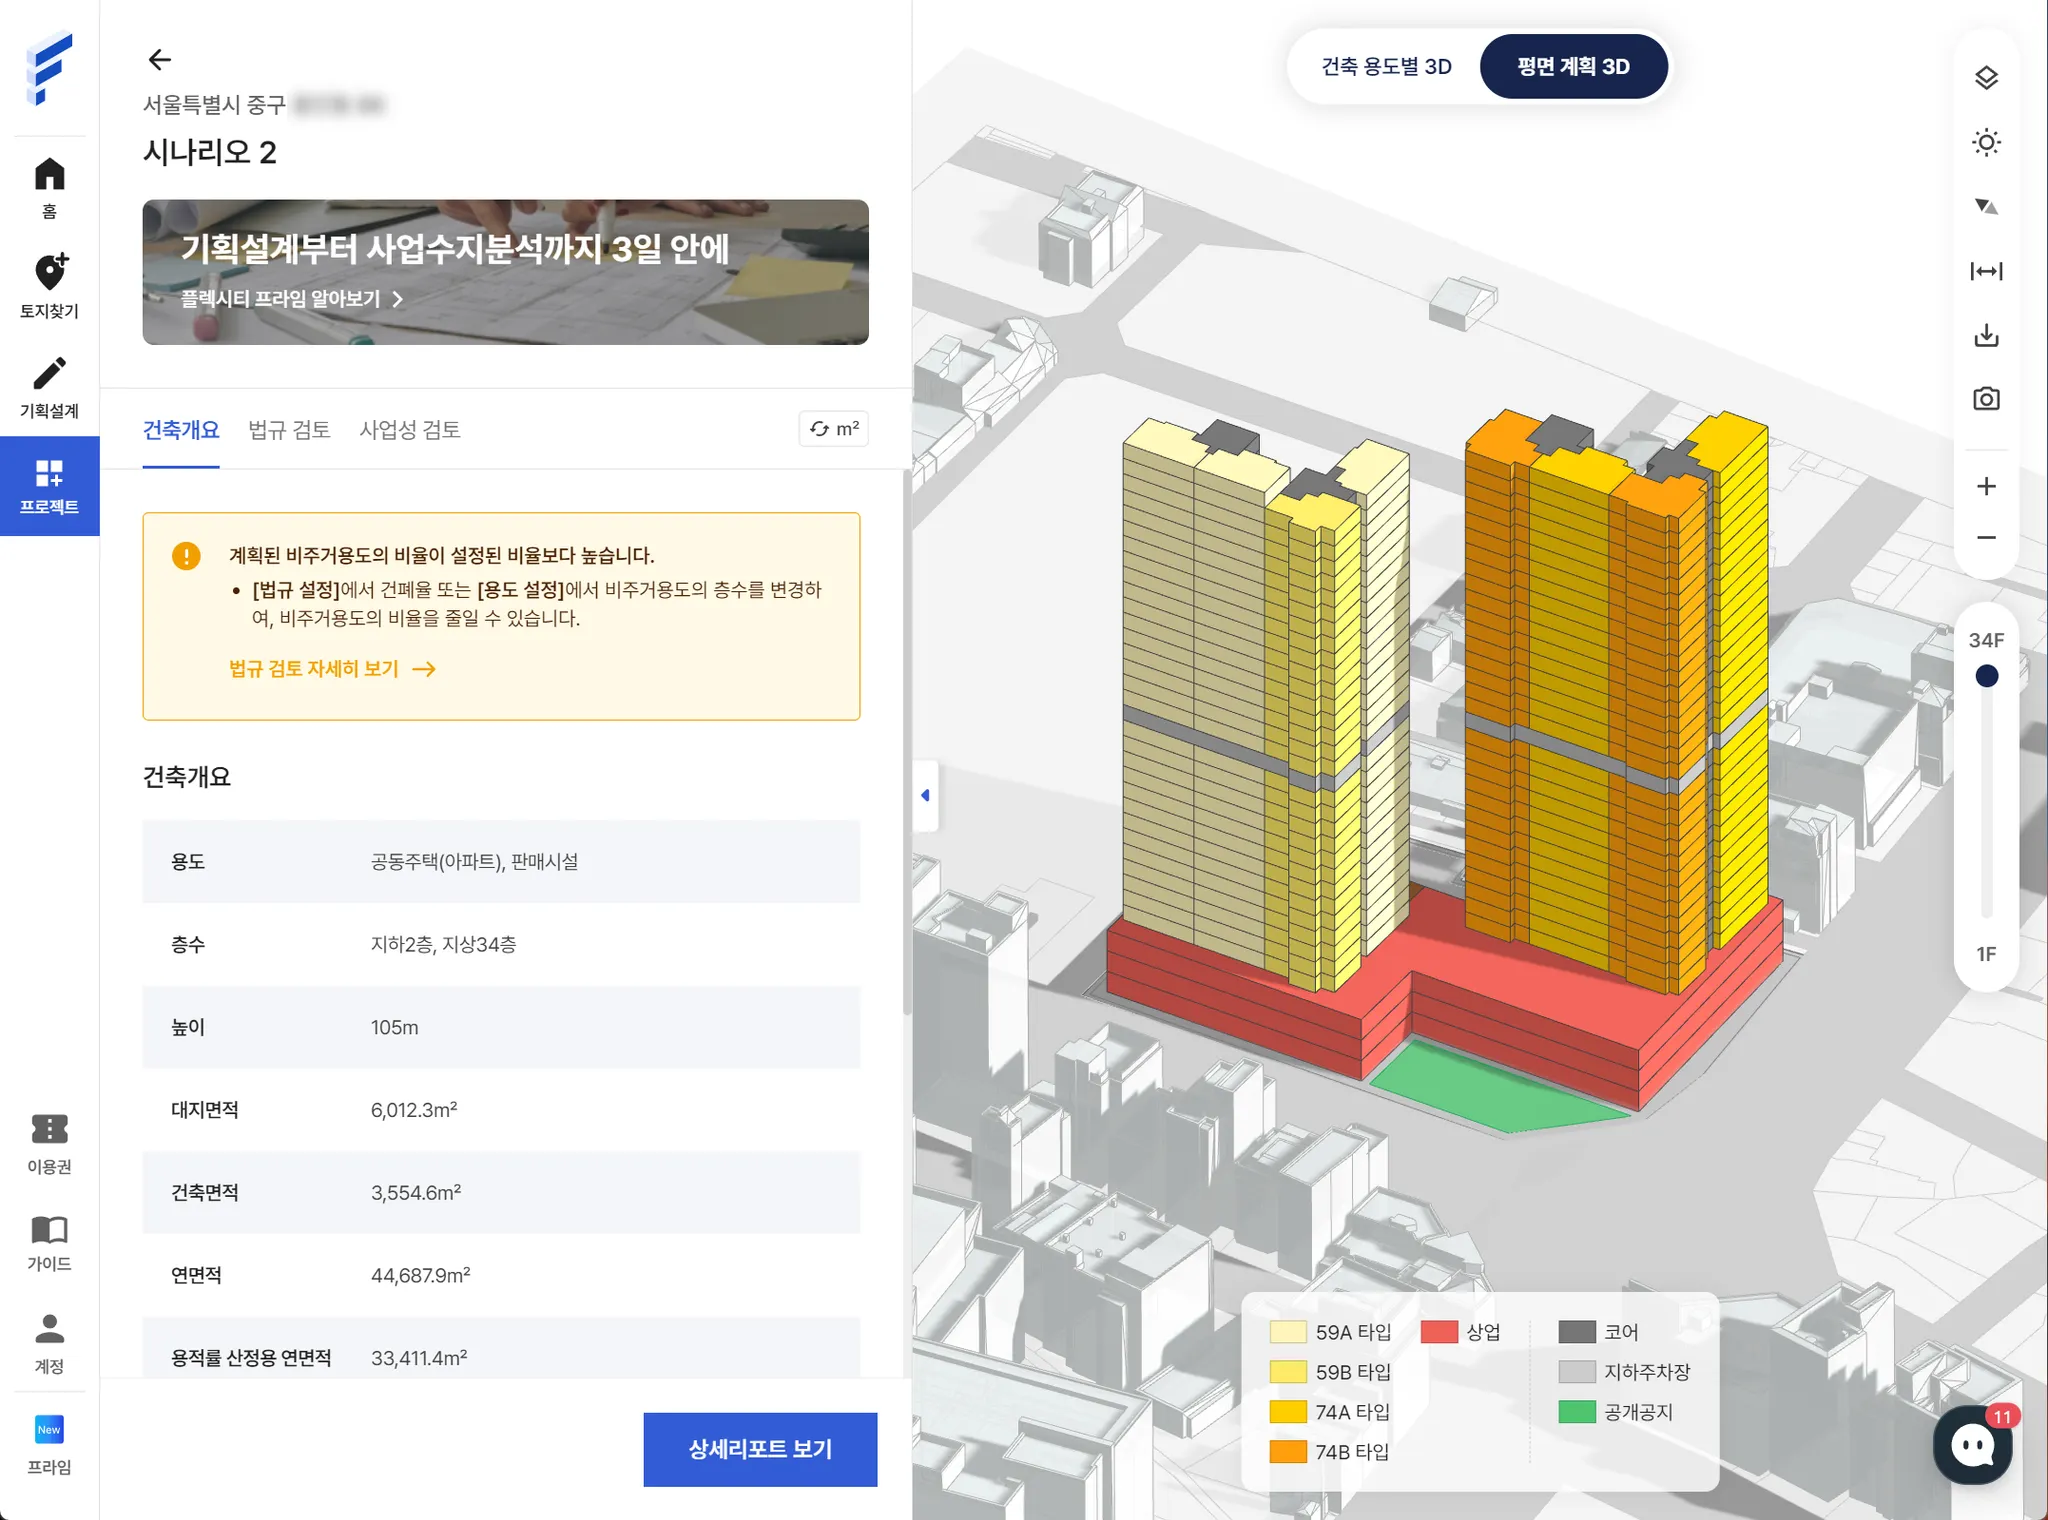Click the back arrow icon
Viewport: 2048px width, 1520px height.
coord(160,60)
